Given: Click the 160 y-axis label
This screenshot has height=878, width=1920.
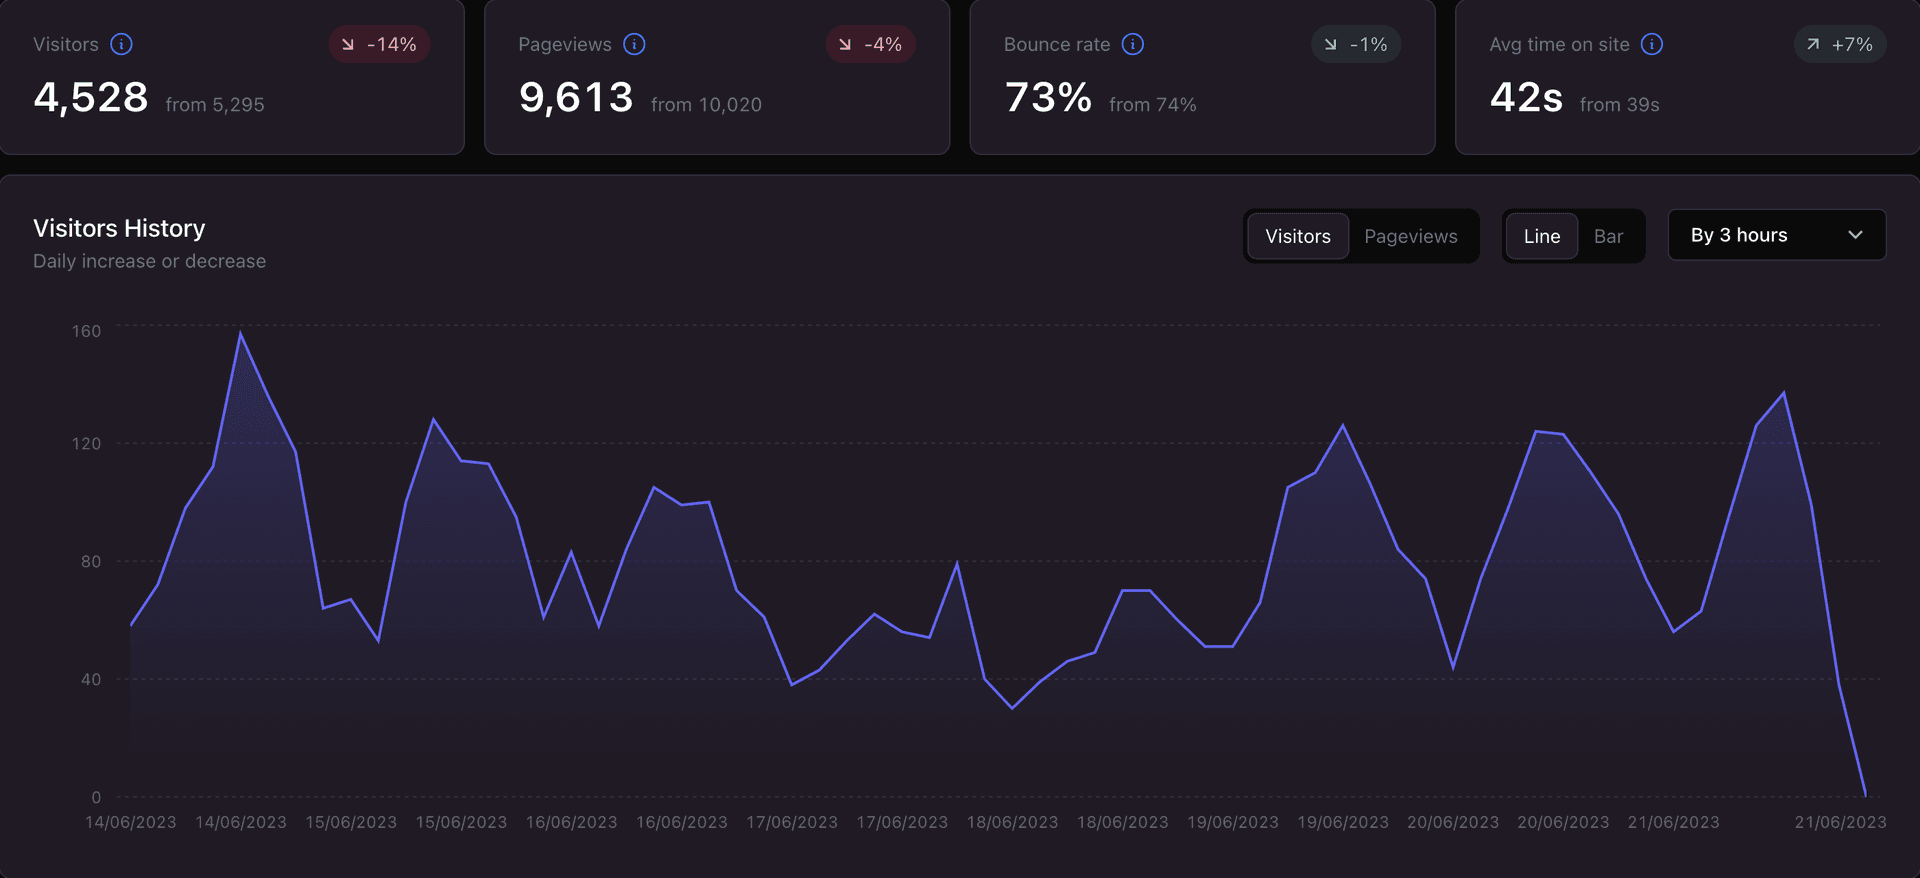Looking at the screenshot, I should [x=86, y=331].
